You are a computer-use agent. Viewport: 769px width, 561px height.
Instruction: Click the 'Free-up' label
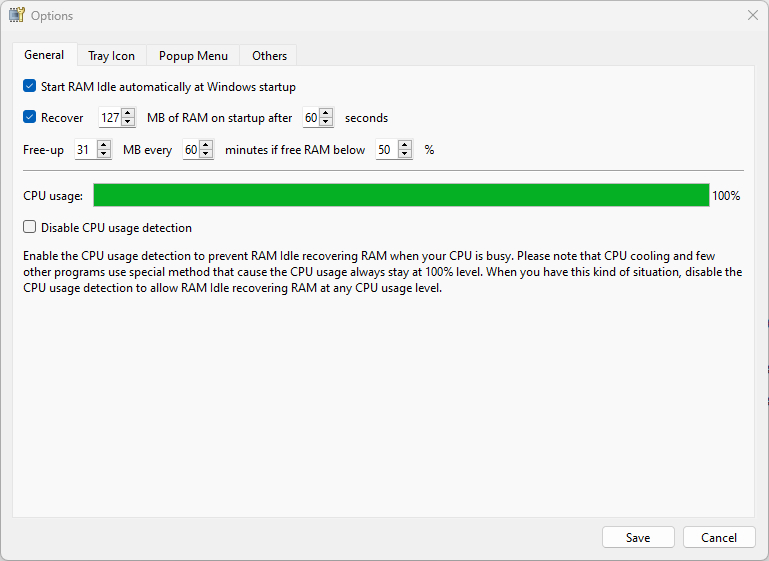43,150
